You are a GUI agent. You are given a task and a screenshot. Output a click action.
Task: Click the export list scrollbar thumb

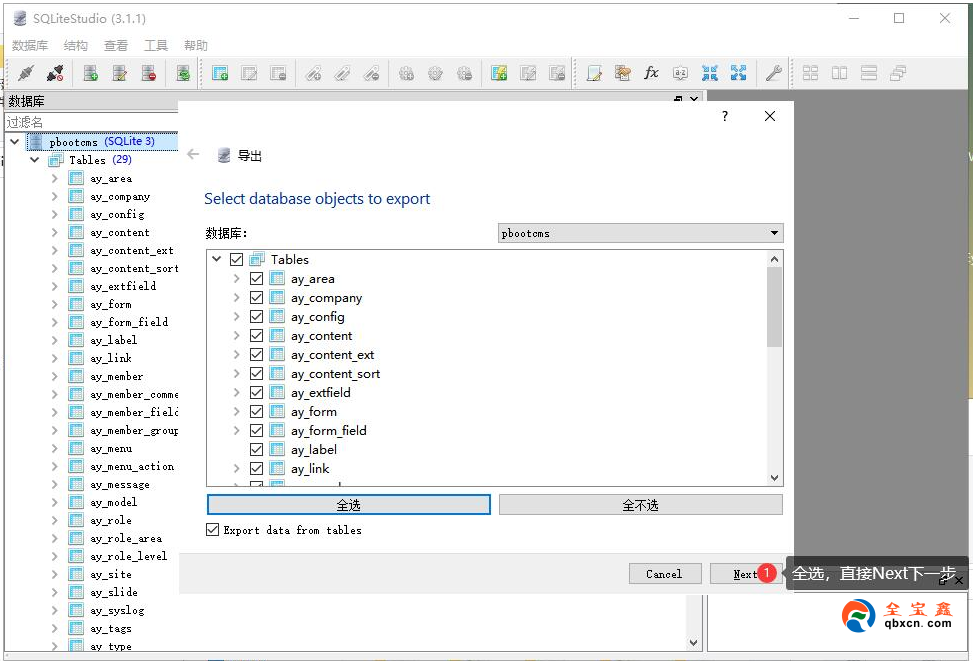[x=774, y=307]
